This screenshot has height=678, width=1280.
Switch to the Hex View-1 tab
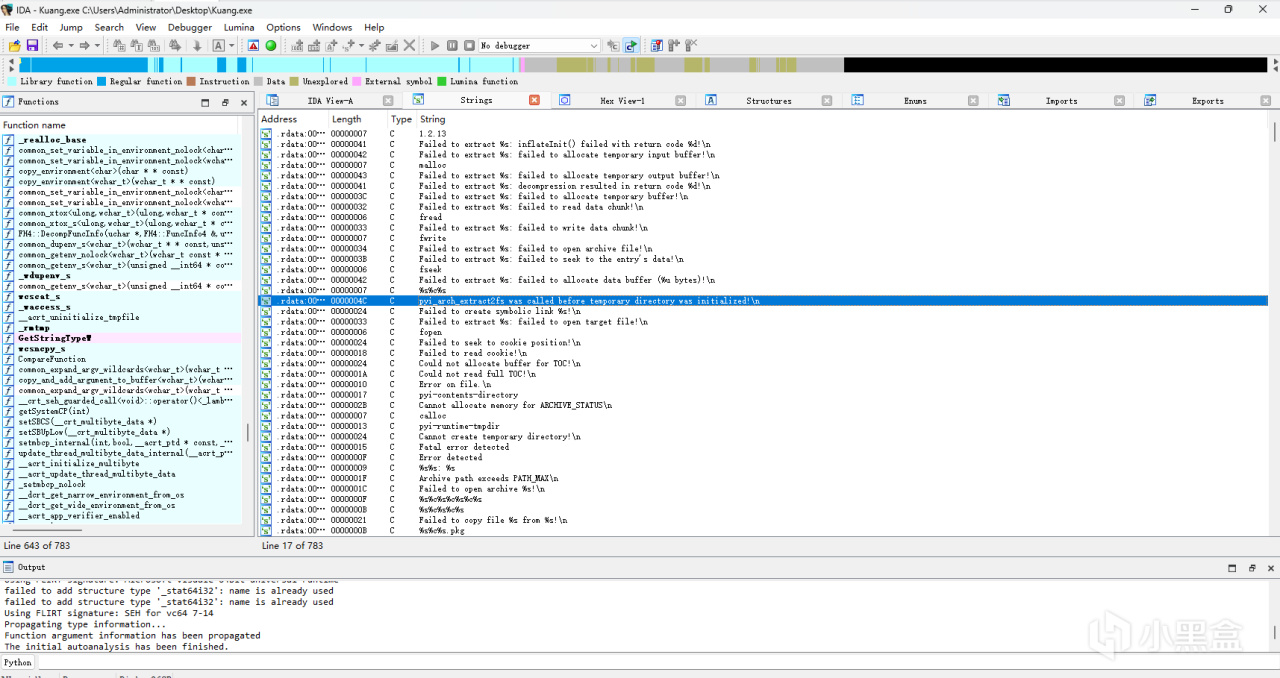click(622, 101)
